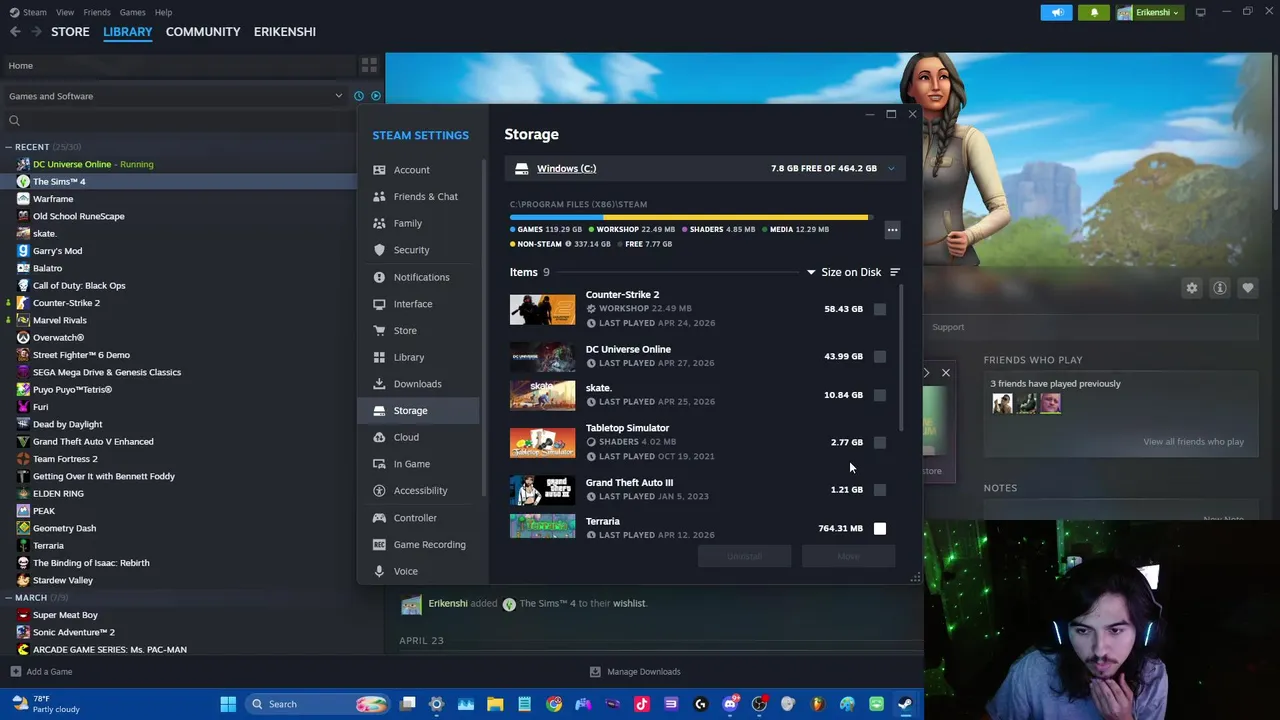Open the View menu
This screenshot has width=1280, height=720.
(x=65, y=12)
